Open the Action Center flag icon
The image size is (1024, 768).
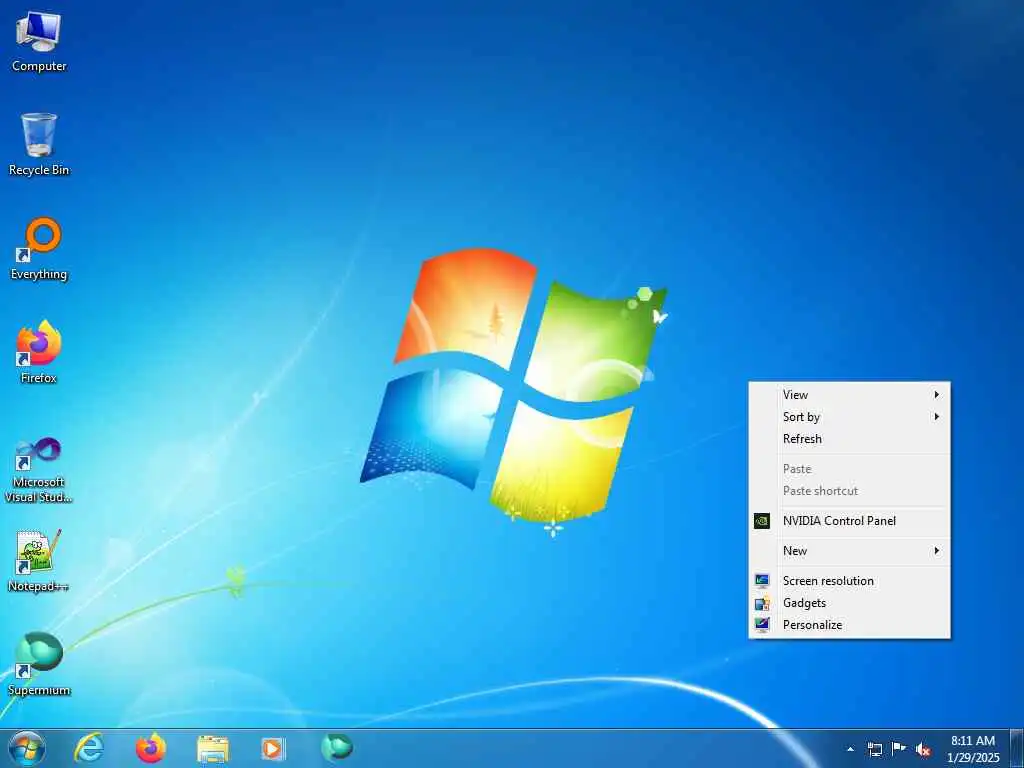(x=899, y=749)
